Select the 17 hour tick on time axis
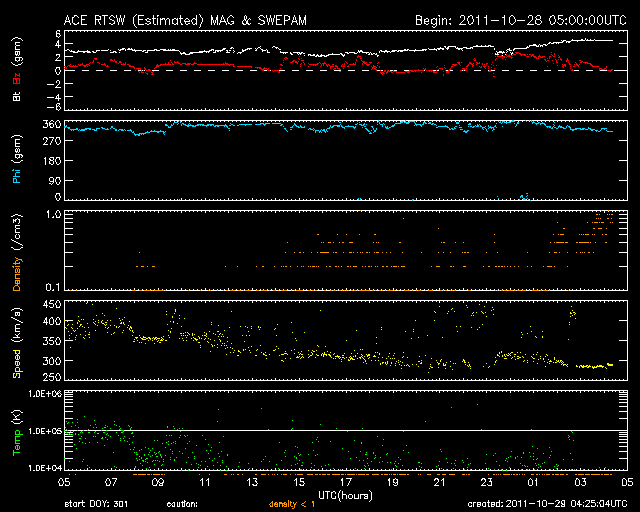The height and width of the screenshot is (512, 640). coord(345,482)
